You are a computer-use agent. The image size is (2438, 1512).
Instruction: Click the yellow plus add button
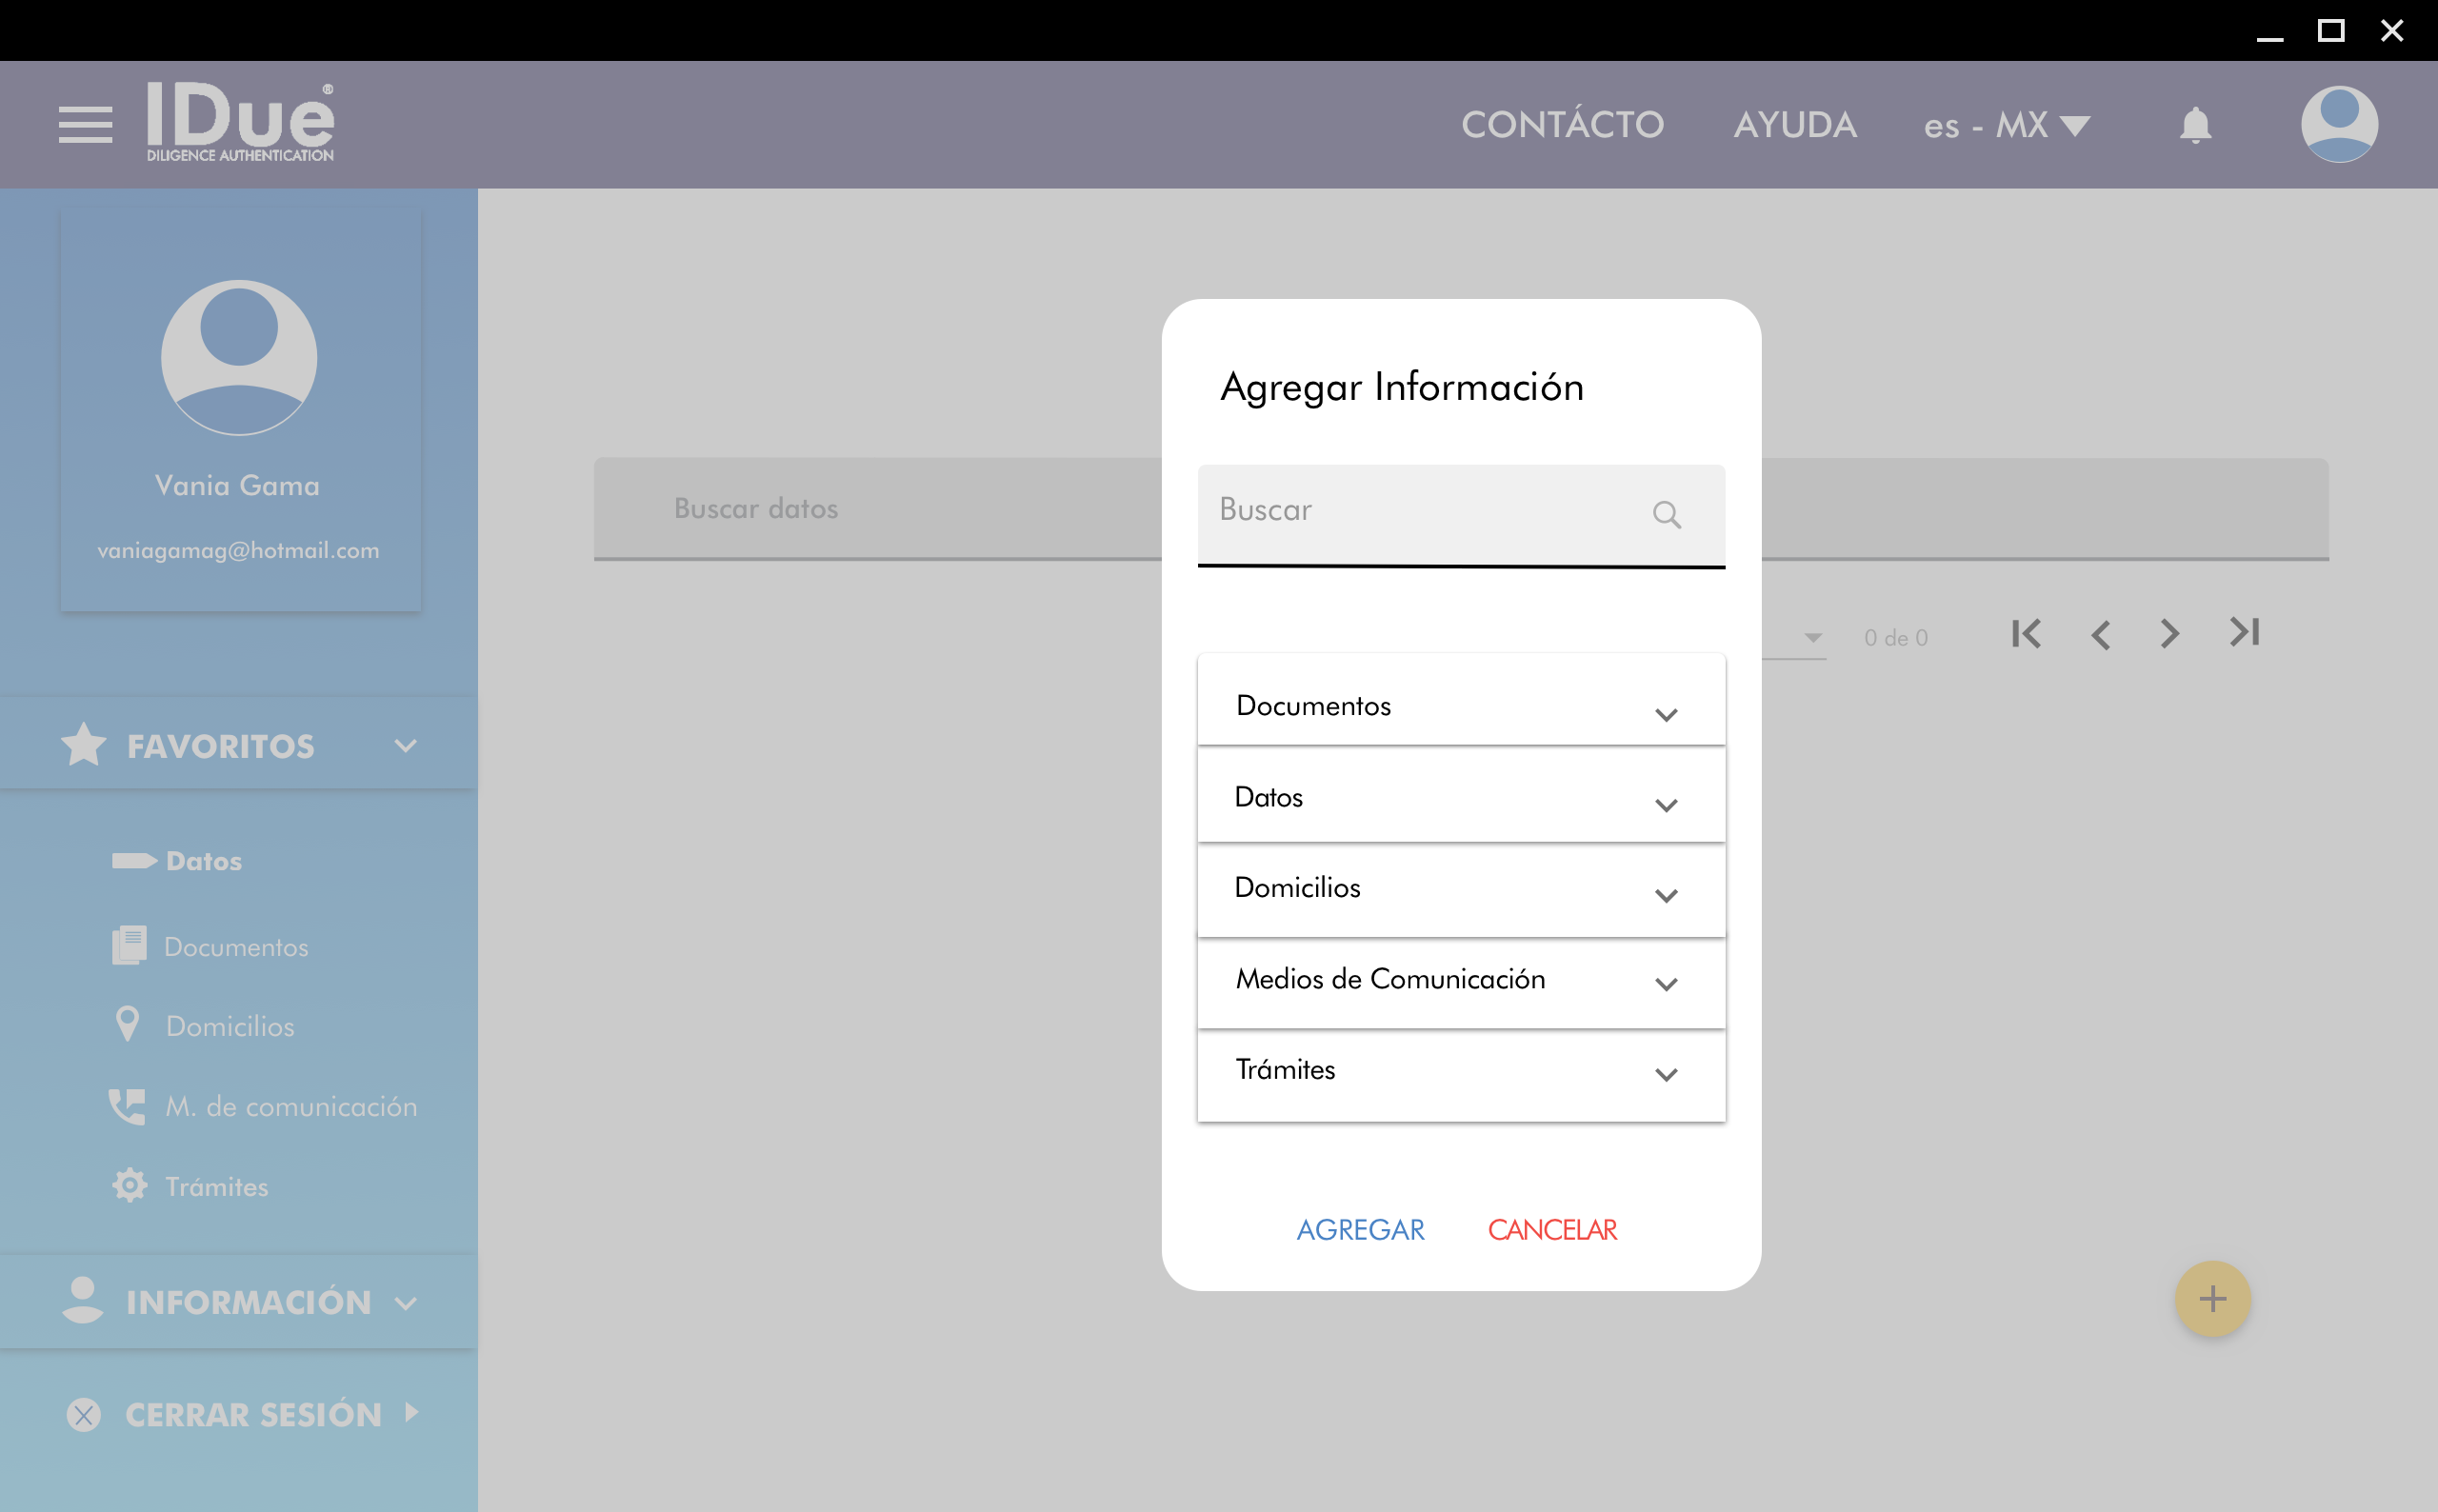pyautogui.click(x=2212, y=1298)
